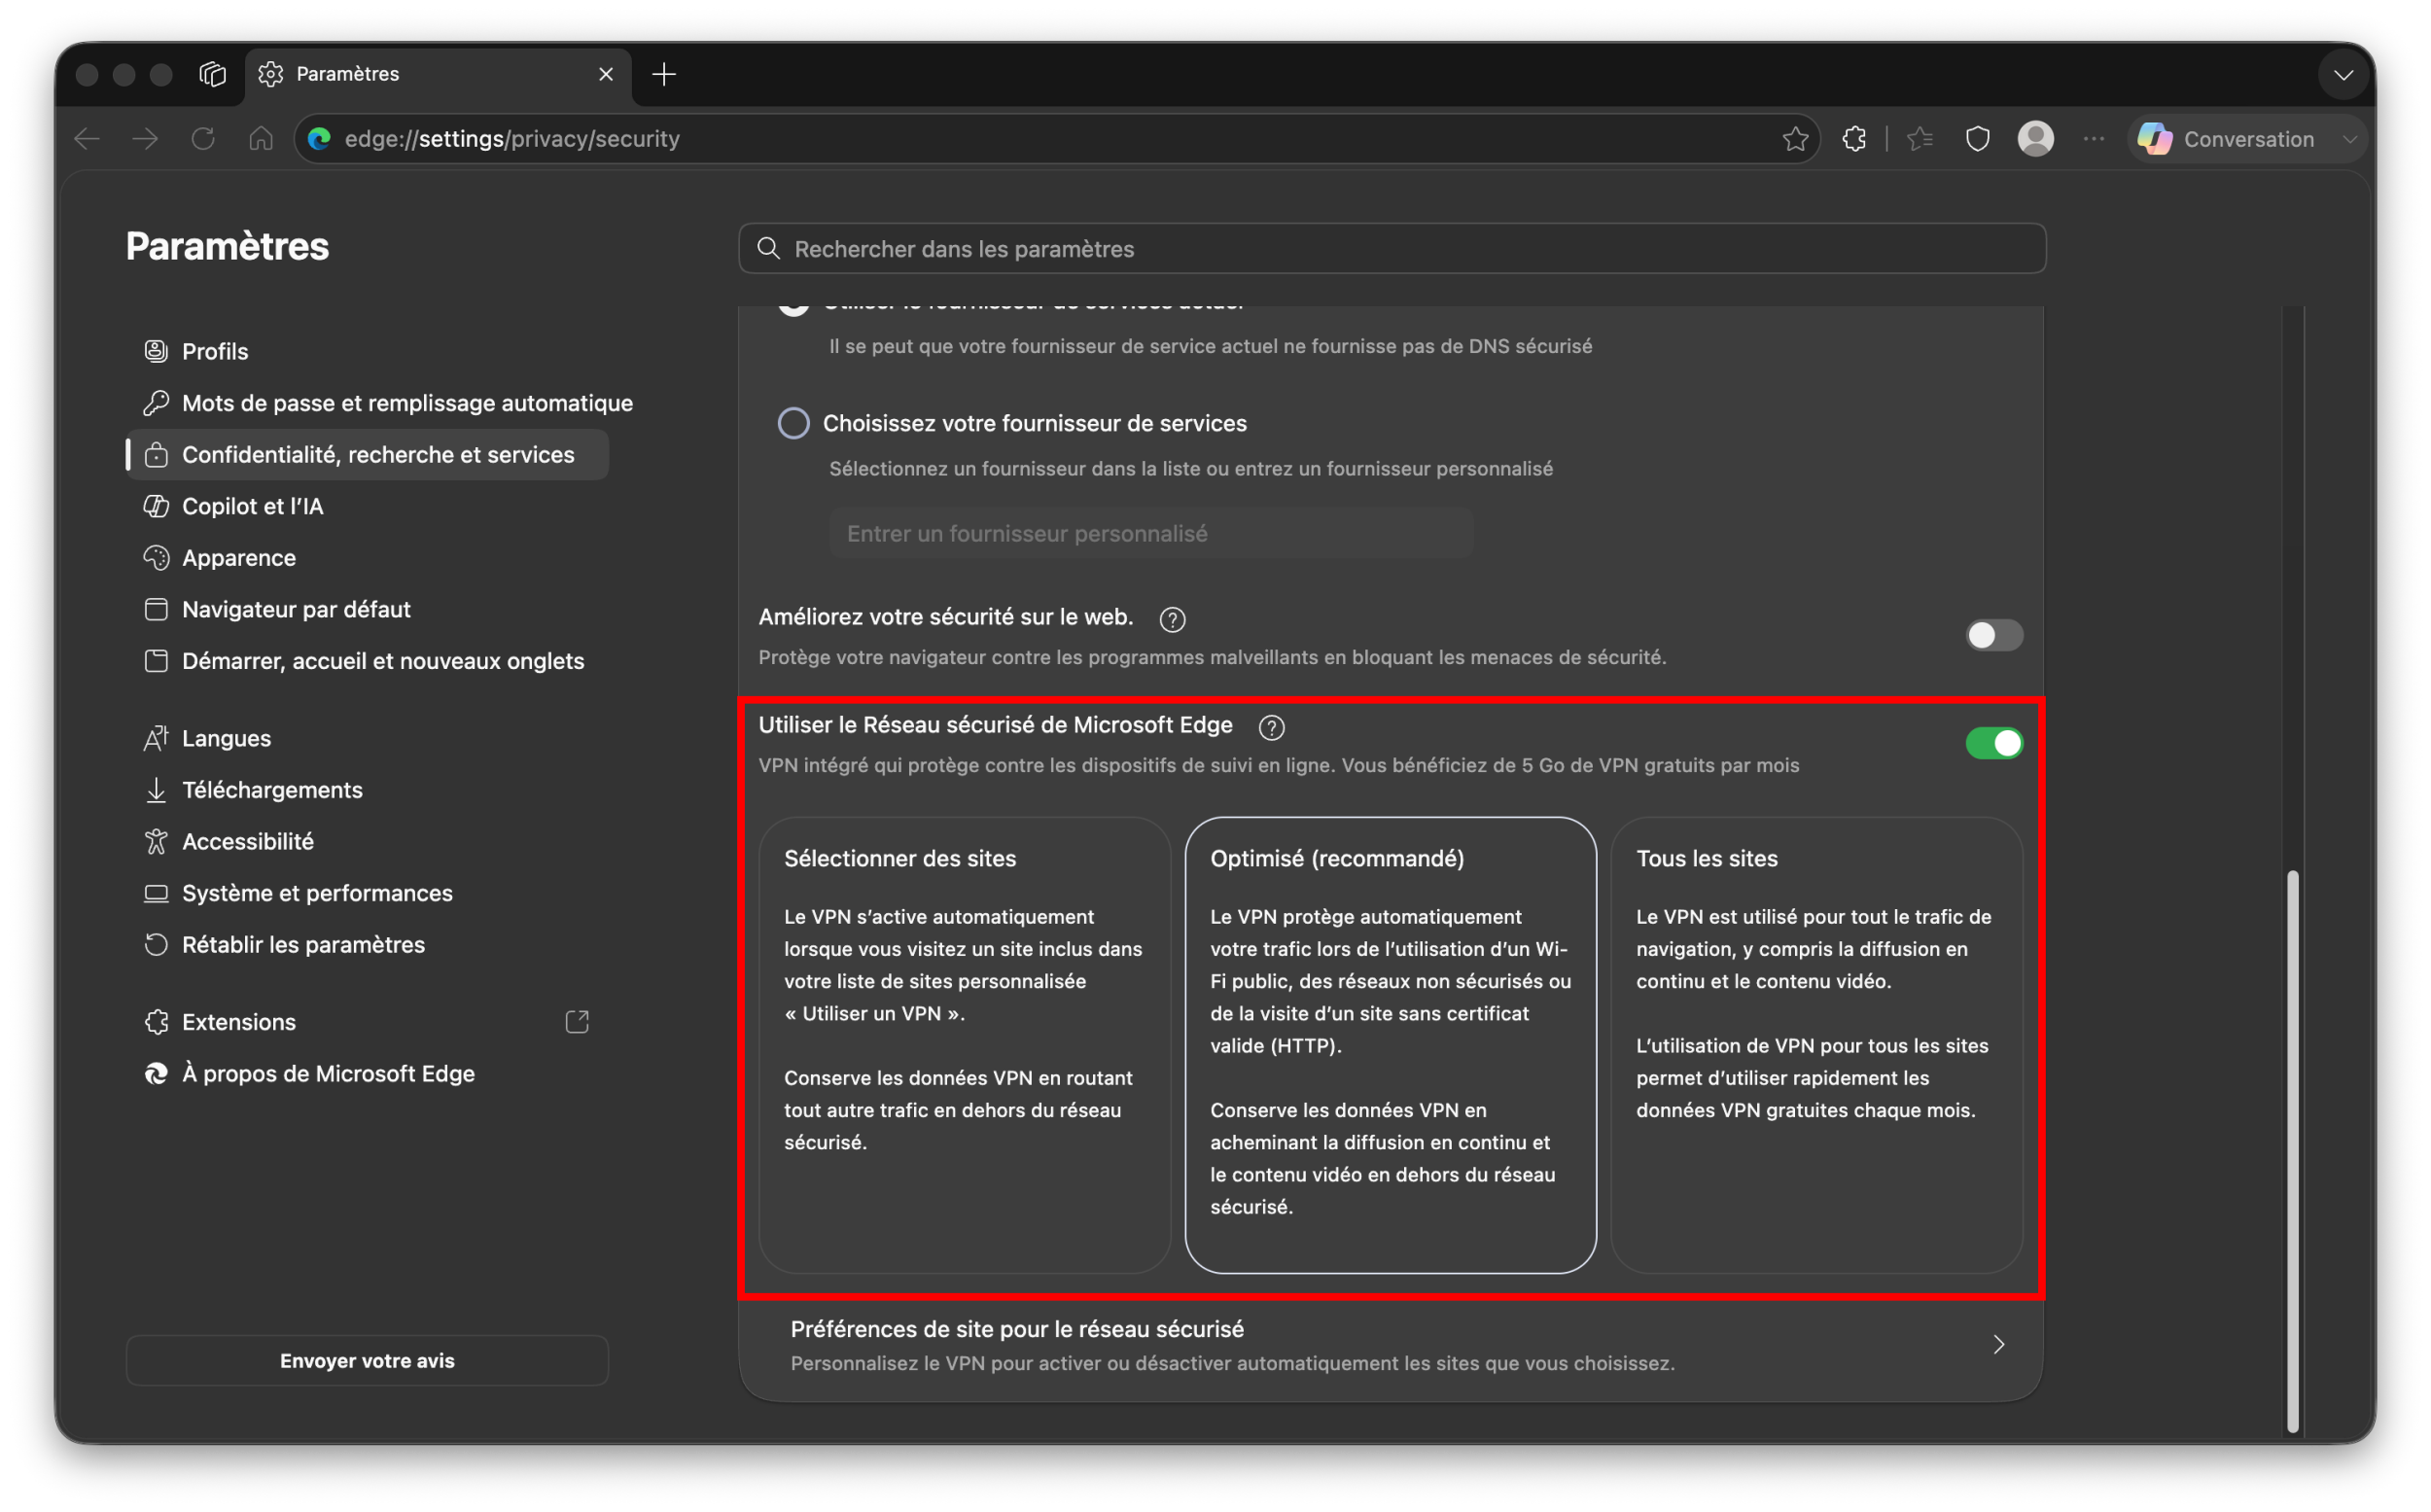Open Préférences de site pour le réseau sécurisé
This screenshot has width=2431, height=1512.
1390,1345
